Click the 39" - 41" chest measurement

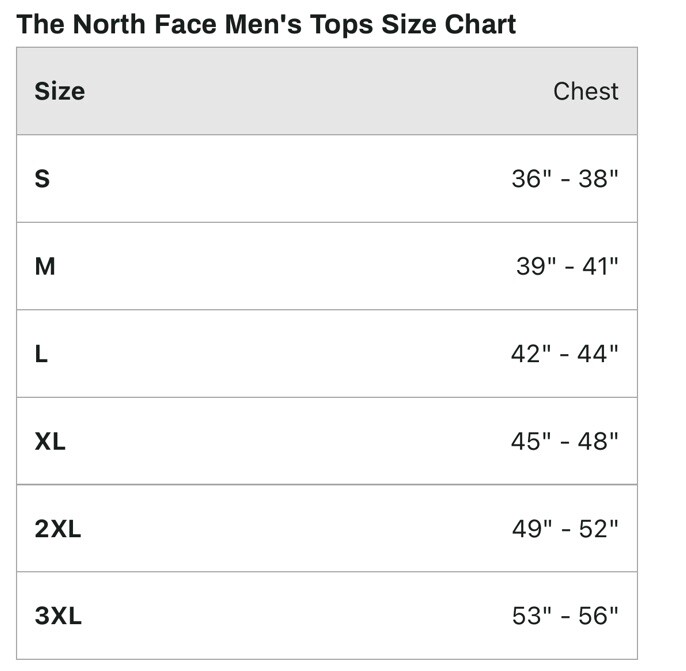(x=567, y=266)
